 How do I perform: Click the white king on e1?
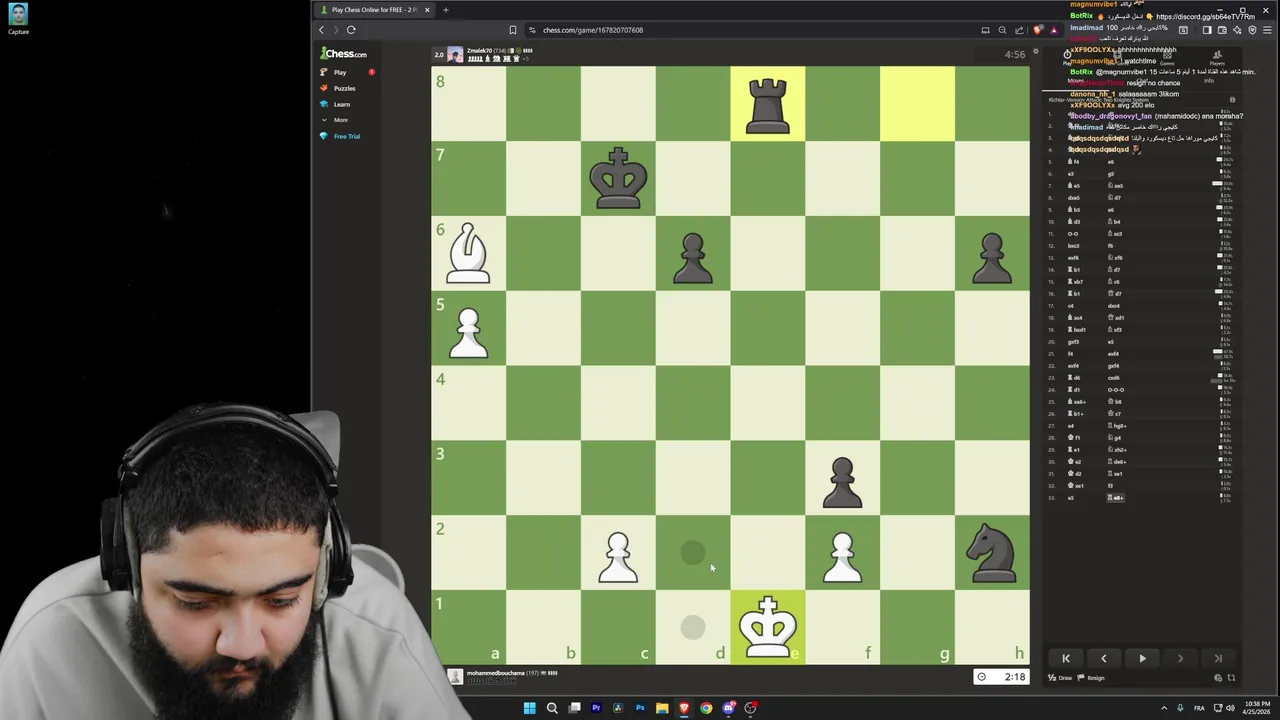pyautogui.click(x=768, y=627)
